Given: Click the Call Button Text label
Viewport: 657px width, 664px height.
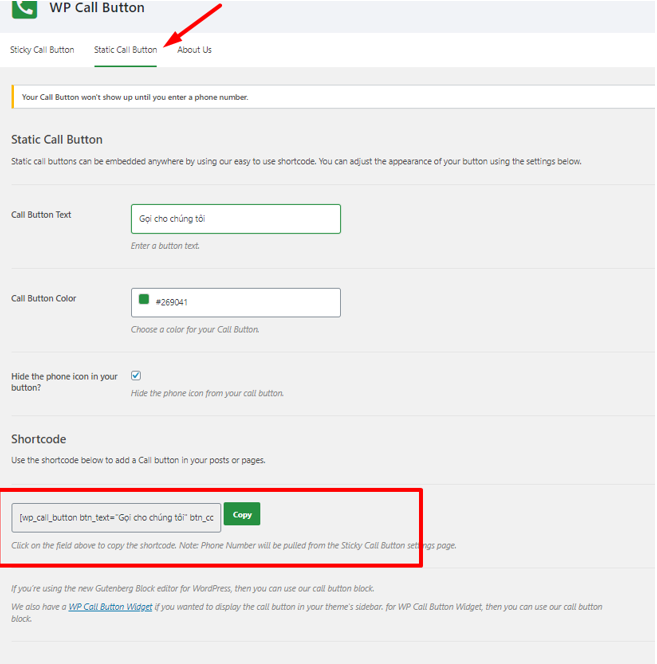Looking at the screenshot, I should [x=41, y=215].
